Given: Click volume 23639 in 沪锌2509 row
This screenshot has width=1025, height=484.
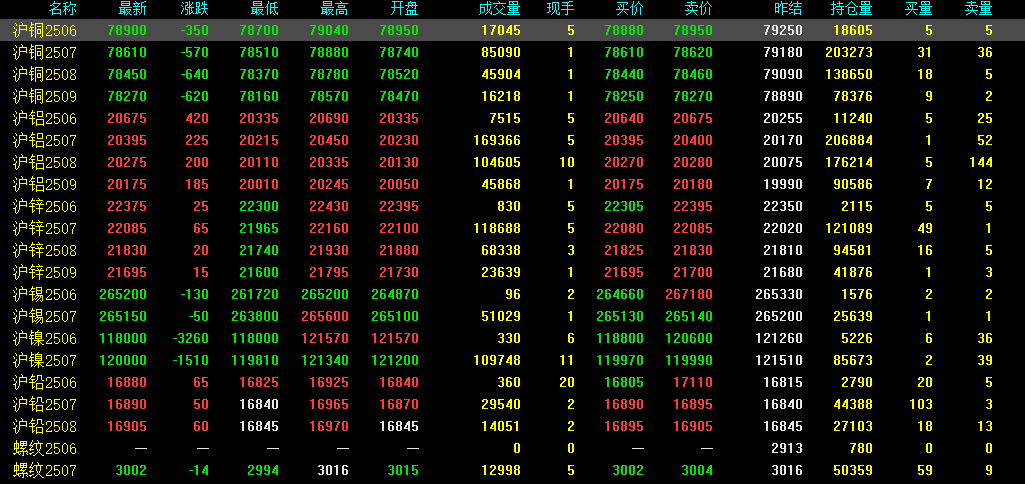Looking at the screenshot, I should point(501,272).
